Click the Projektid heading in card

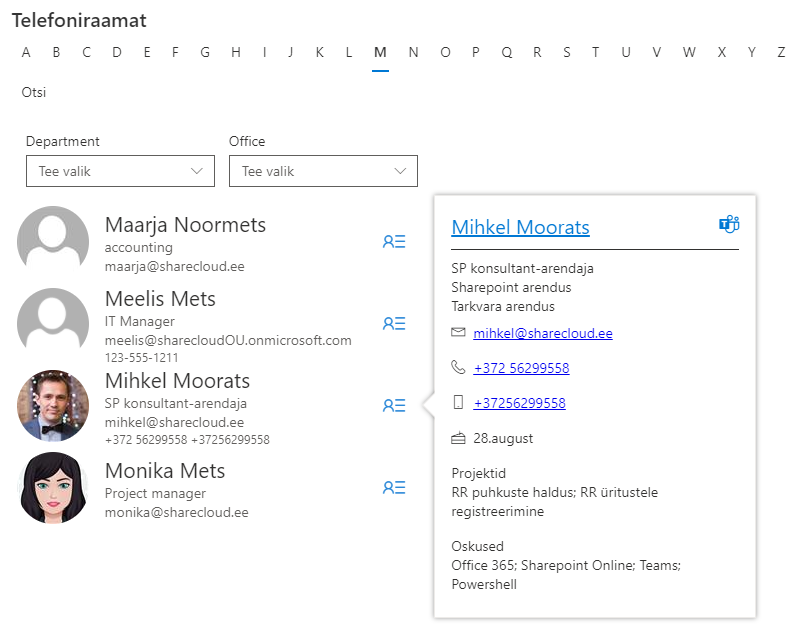(x=479, y=473)
